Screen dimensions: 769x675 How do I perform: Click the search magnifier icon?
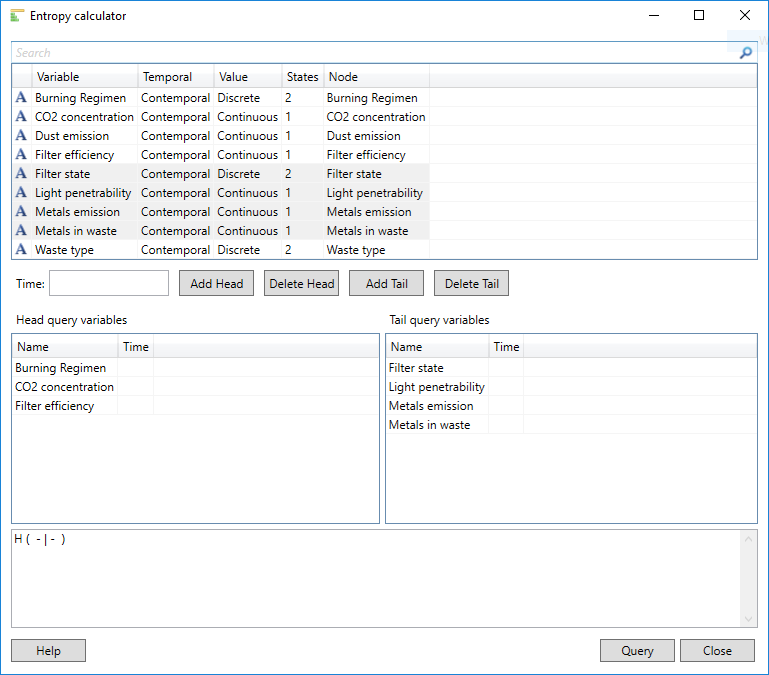745,53
